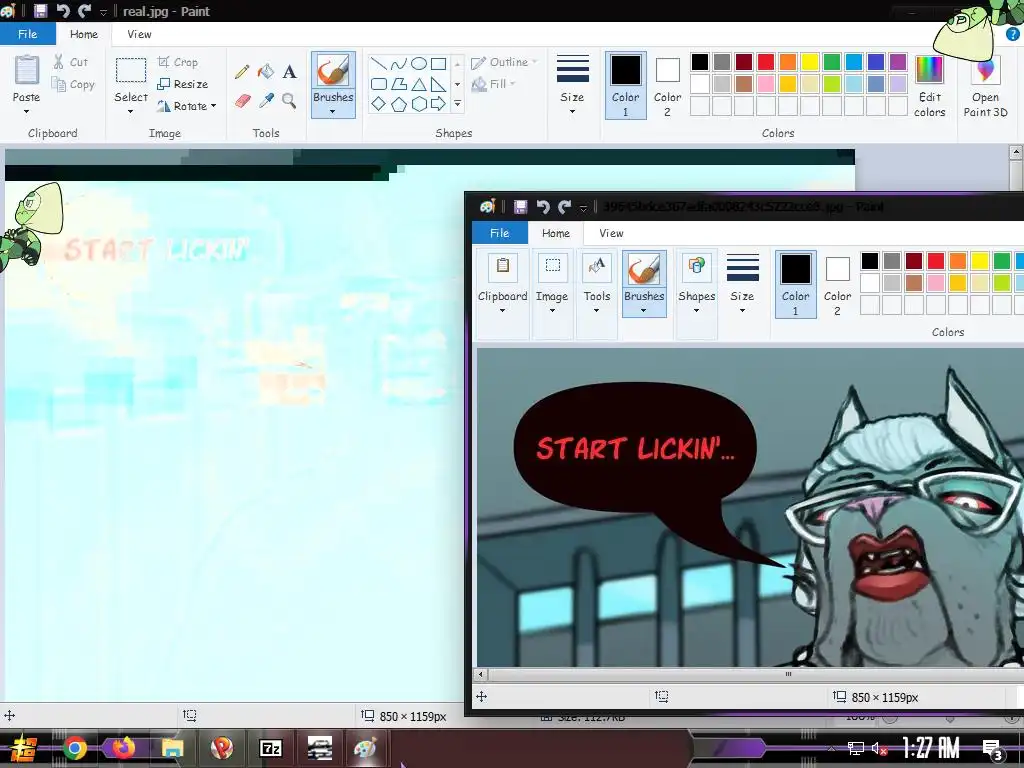
Task: Activate Color 2 in front Paint window
Action: pos(837,284)
